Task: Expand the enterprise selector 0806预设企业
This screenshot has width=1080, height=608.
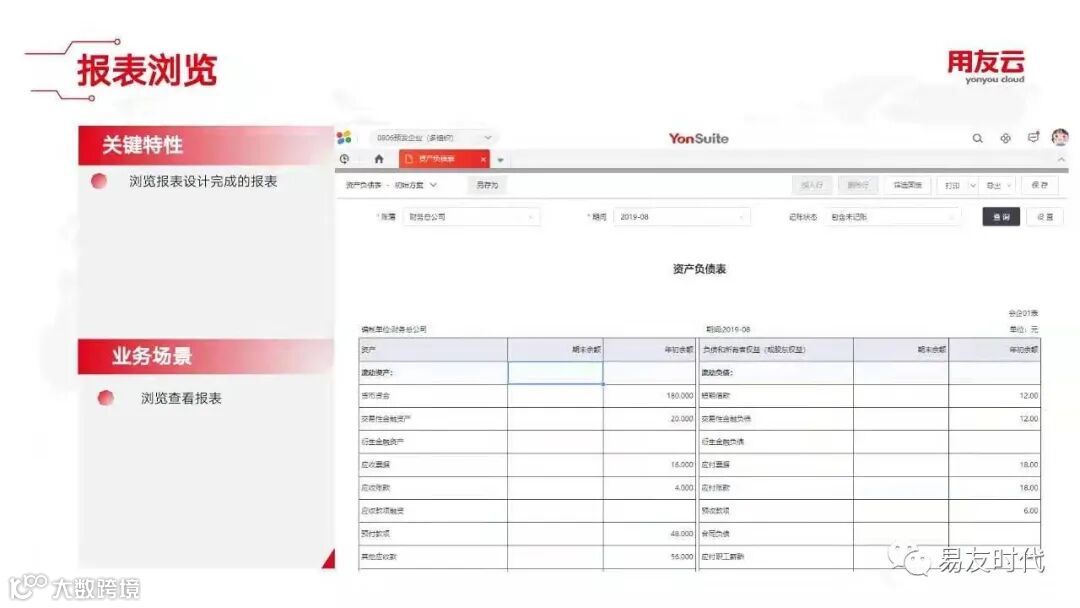Action: click(434, 138)
